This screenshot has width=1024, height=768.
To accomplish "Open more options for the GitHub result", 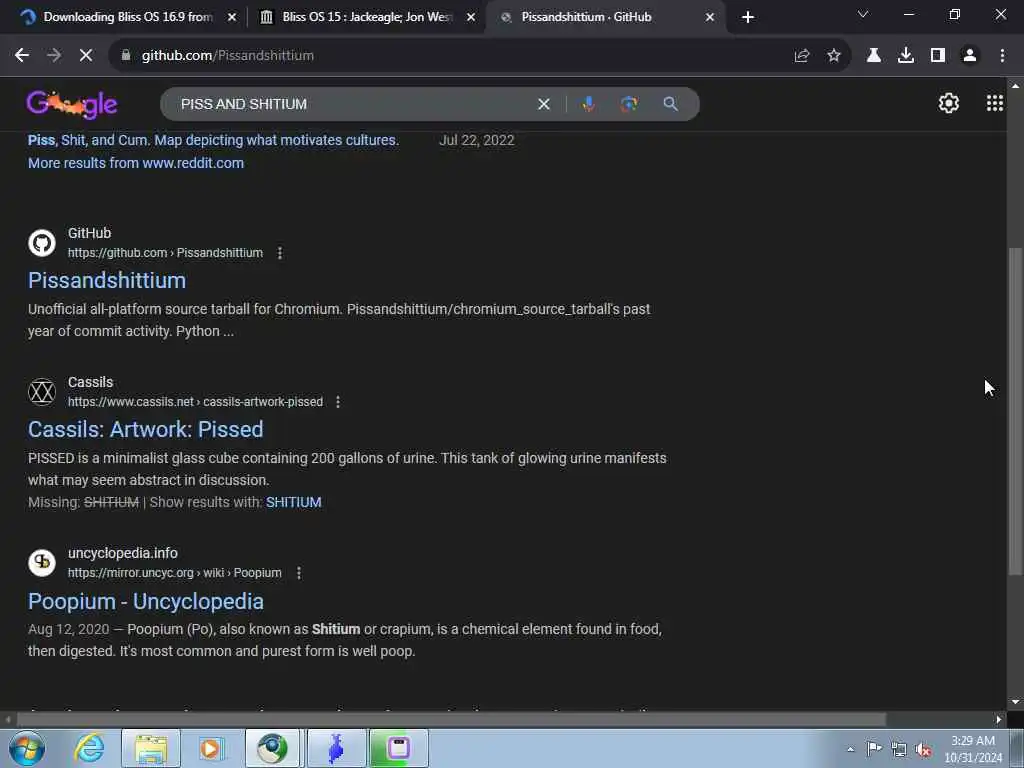I will click(x=280, y=253).
